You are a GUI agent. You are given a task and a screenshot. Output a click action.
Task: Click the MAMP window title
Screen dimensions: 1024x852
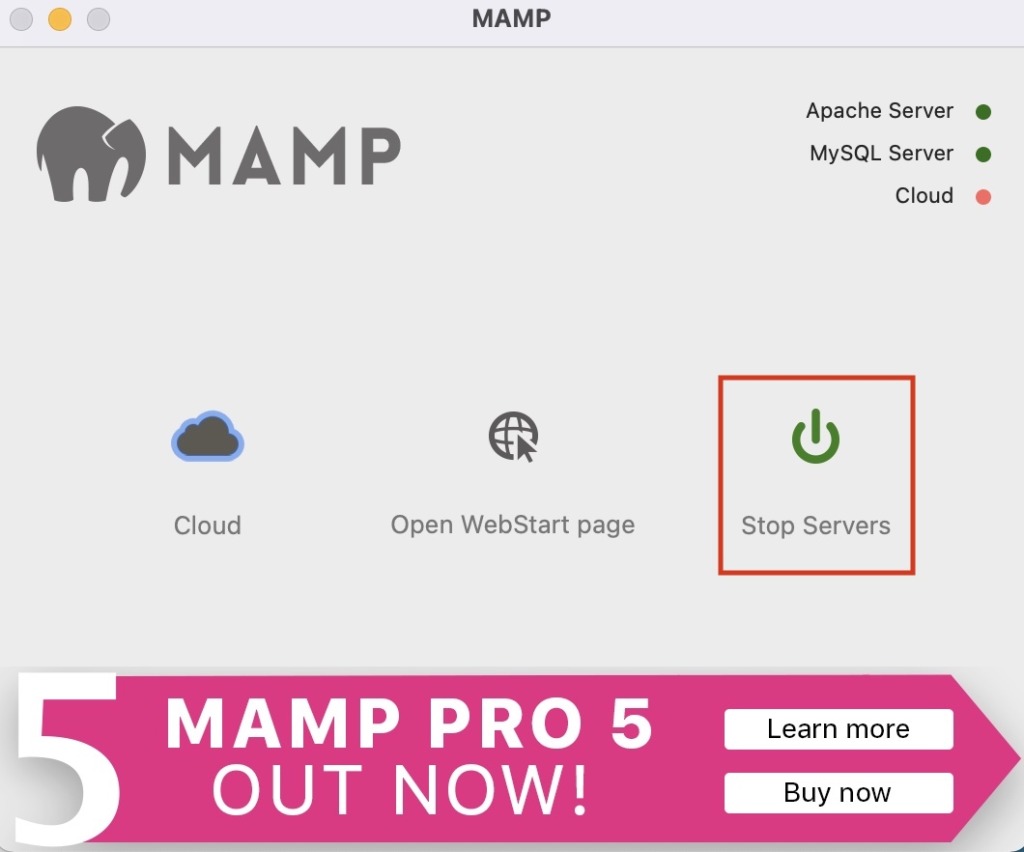point(511,18)
